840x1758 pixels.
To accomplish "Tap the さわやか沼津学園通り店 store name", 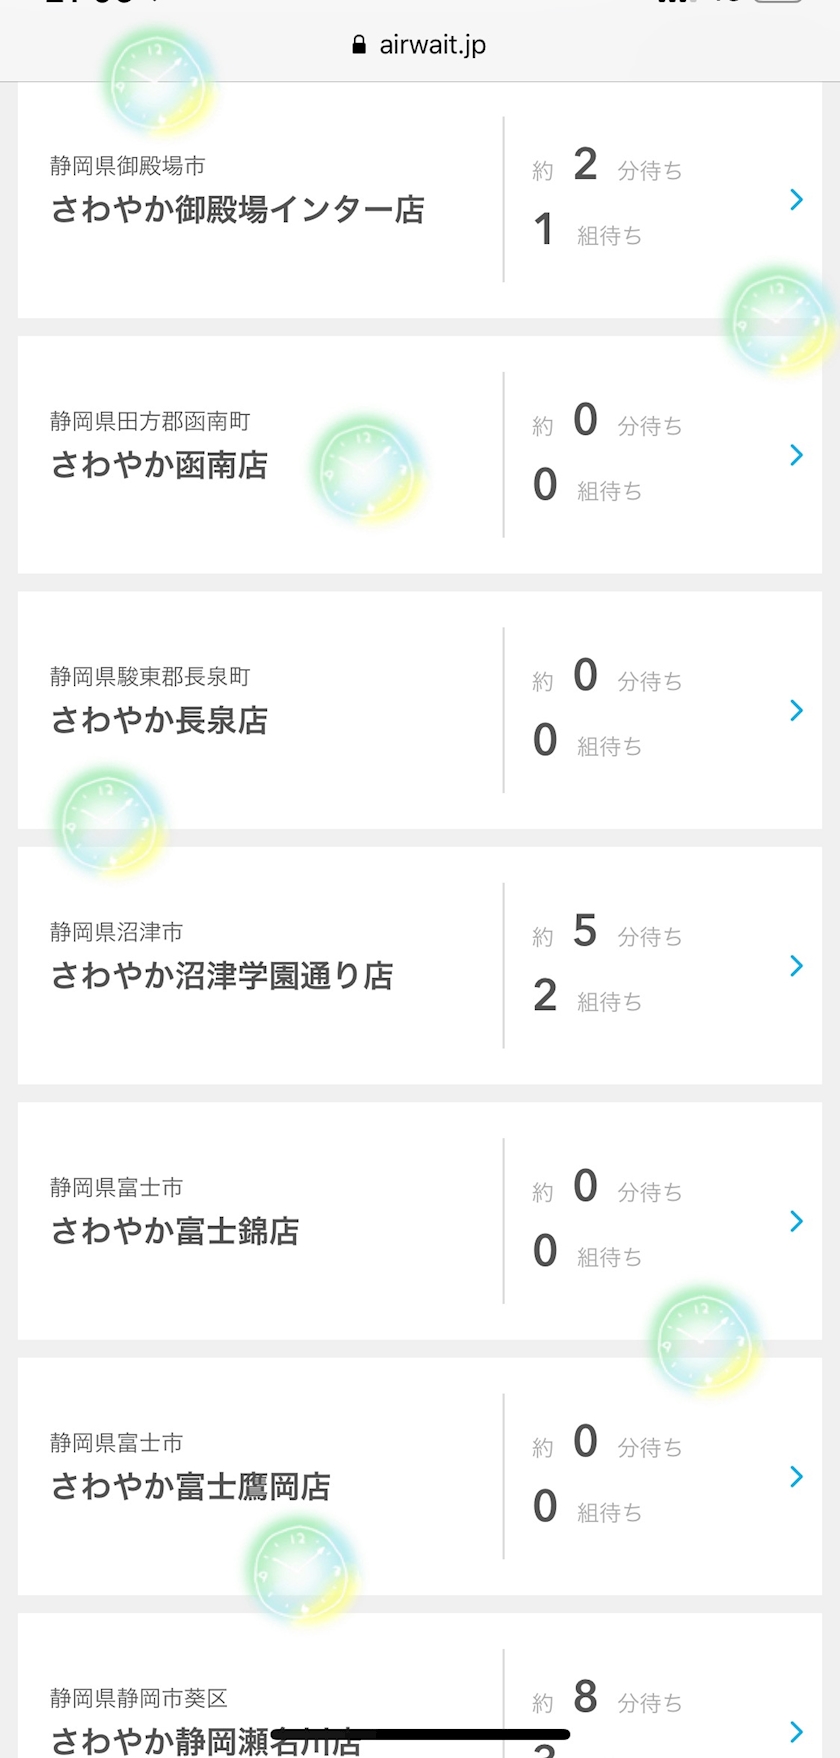I will point(222,976).
